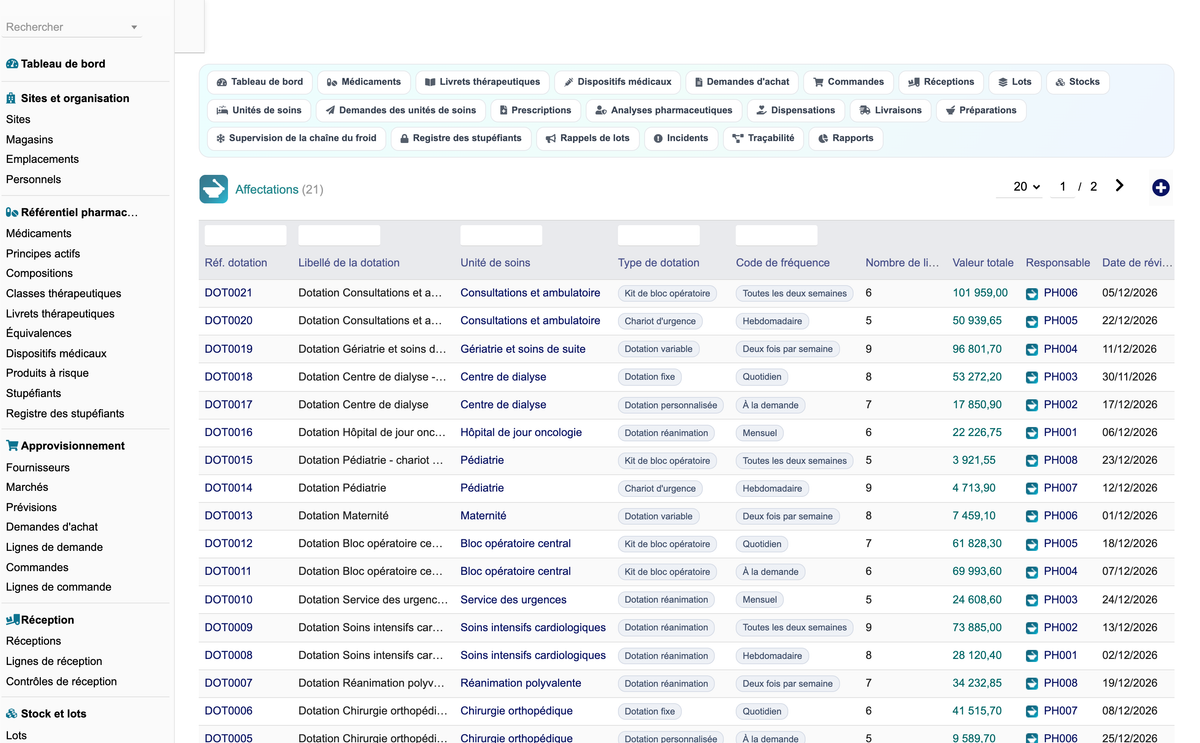This screenshot has height=743, width=1200.
Task: Open the Médicaments toolbar button
Action: click(x=364, y=82)
